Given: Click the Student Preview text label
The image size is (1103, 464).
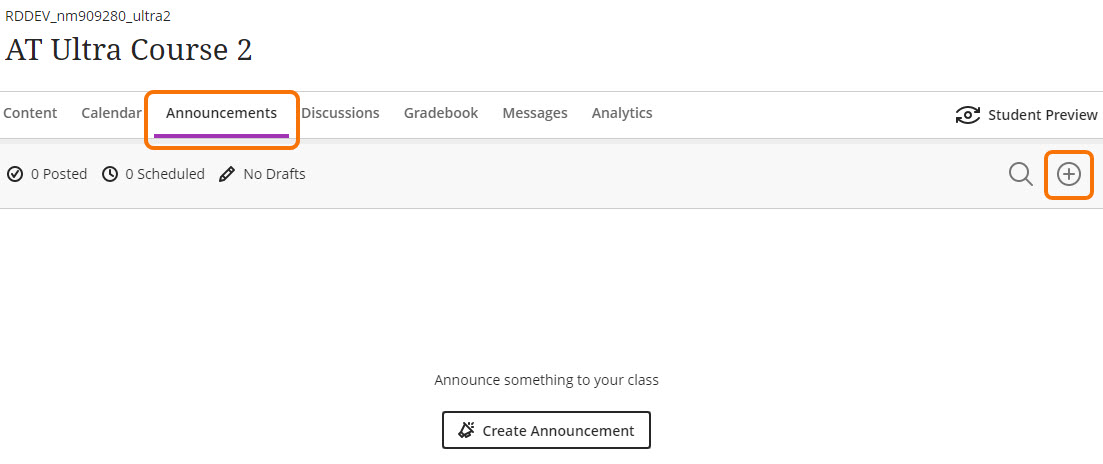Looking at the screenshot, I should pos(1042,115).
